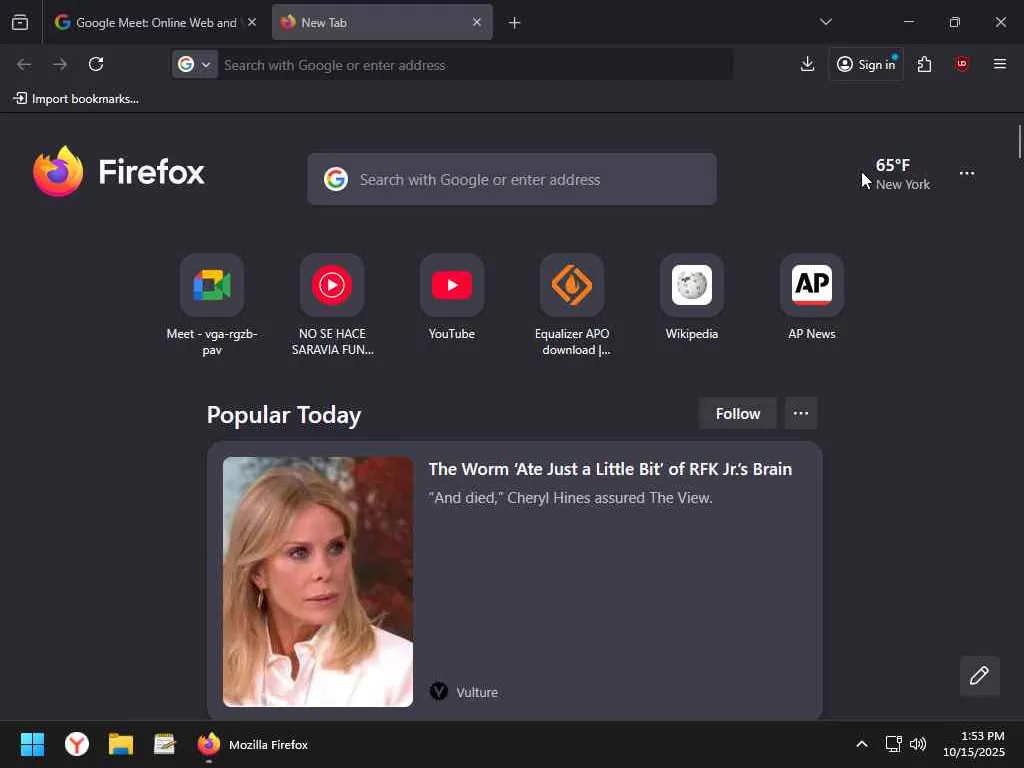Image resolution: width=1024 pixels, height=768 pixels.
Task: Open the Wikipedia shortcut tile
Action: click(x=692, y=298)
